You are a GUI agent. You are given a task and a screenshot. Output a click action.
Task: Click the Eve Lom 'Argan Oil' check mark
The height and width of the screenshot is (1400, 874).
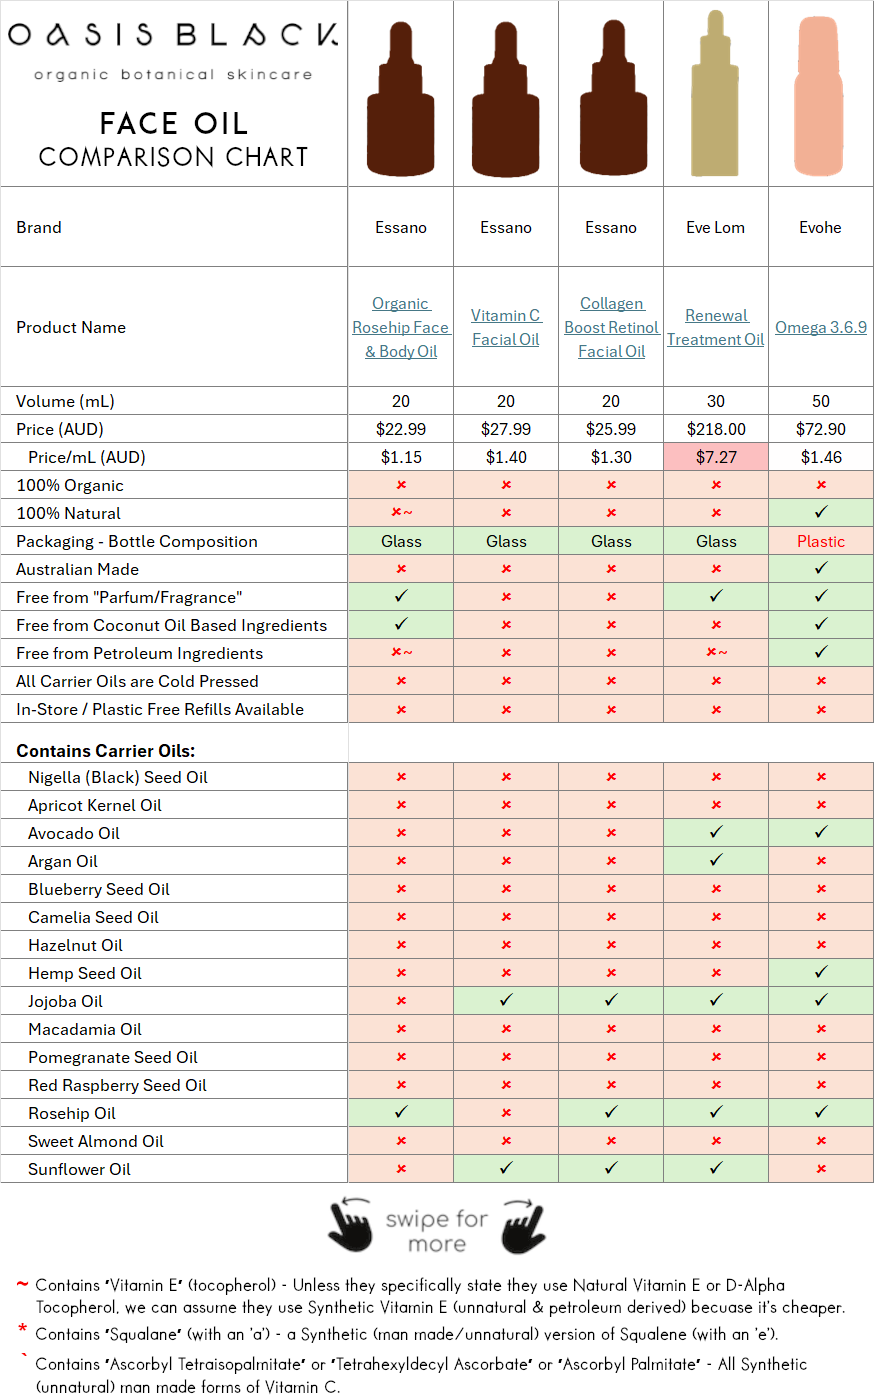click(x=716, y=860)
